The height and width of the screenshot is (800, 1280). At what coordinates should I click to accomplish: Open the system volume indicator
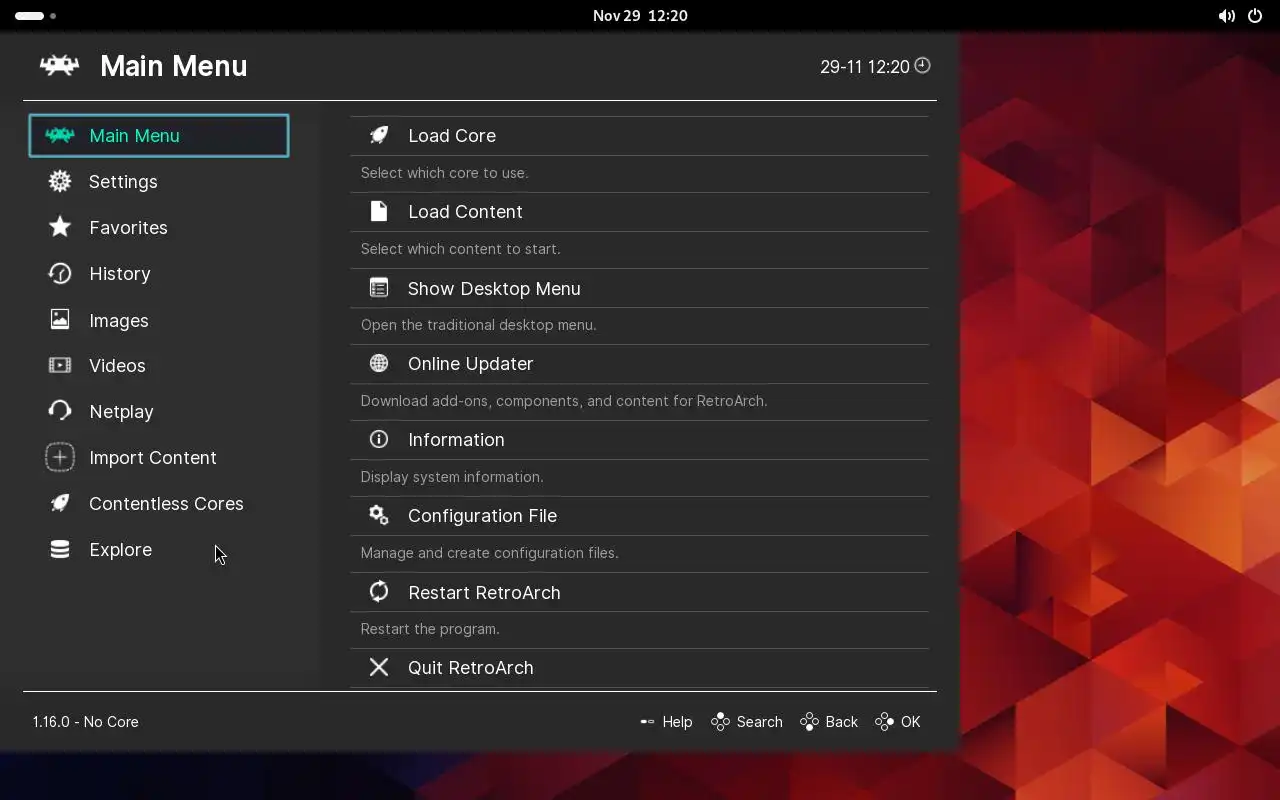(x=1226, y=16)
